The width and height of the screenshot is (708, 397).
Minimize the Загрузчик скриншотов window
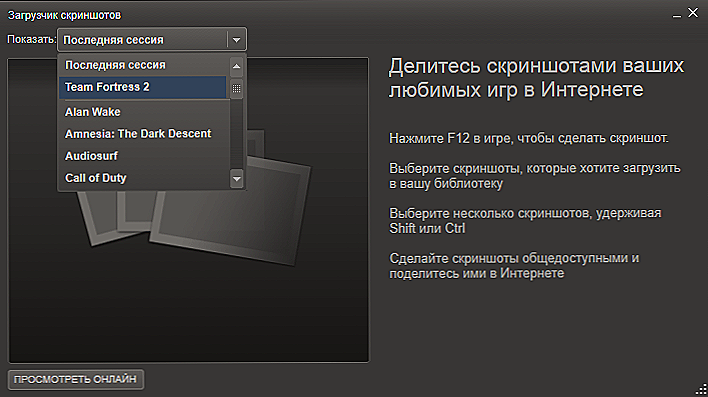coord(676,14)
